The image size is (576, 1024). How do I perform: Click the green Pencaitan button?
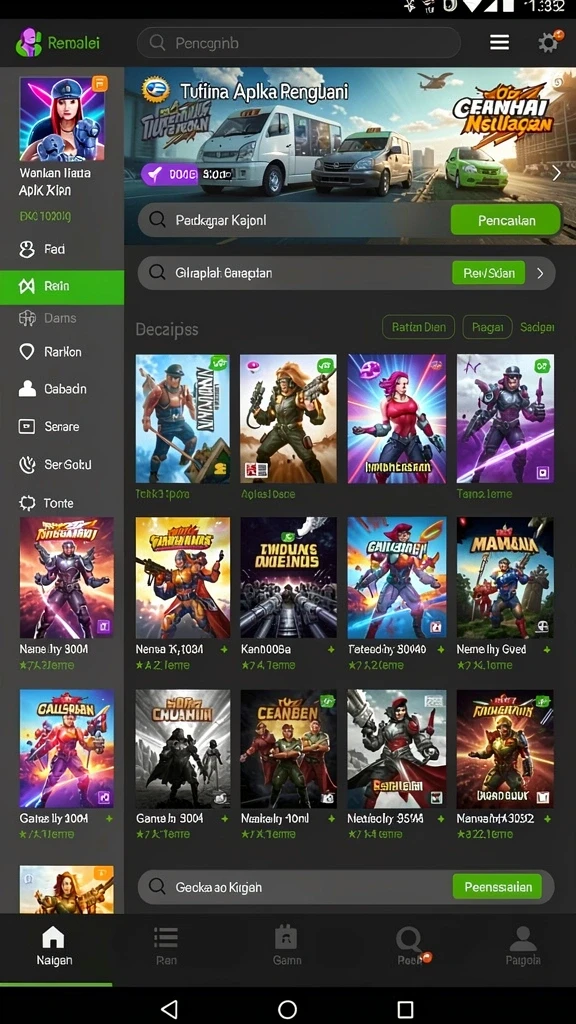506,220
